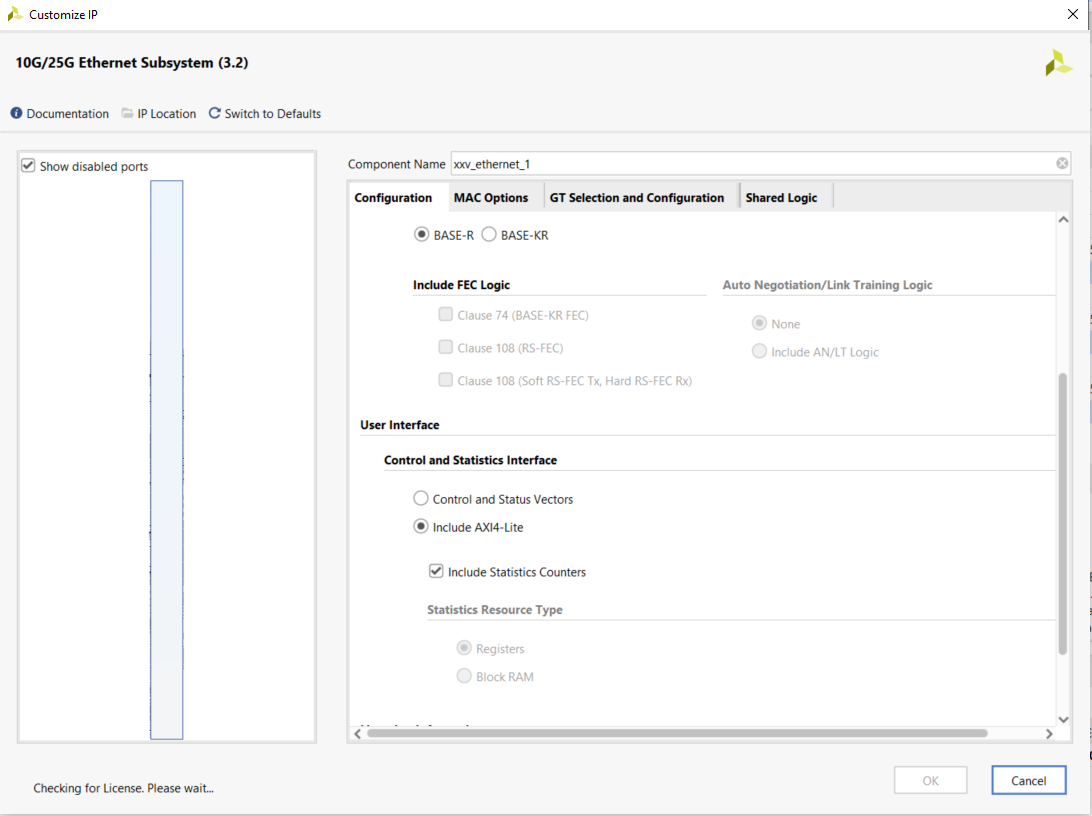Select Registers statistics resource type
This screenshot has height=816, width=1092.
pos(464,648)
